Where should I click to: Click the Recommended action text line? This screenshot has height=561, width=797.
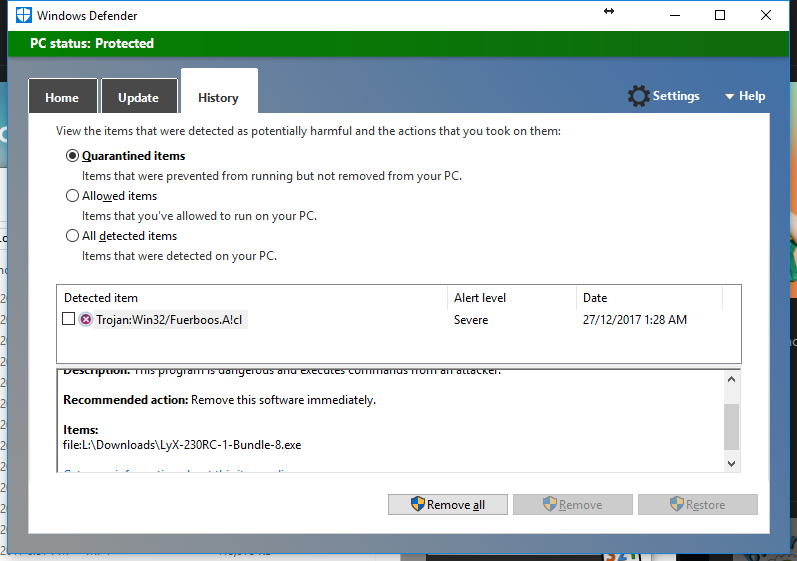(x=220, y=400)
